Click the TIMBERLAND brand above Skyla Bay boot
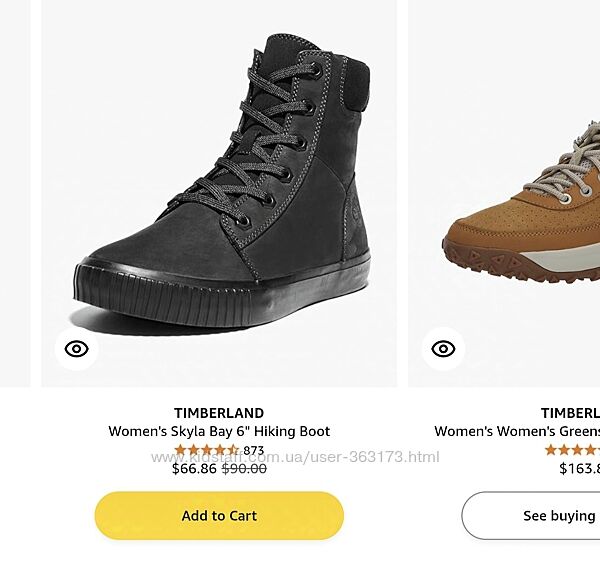Screen dimensions: 600x576 tap(219, 413)
